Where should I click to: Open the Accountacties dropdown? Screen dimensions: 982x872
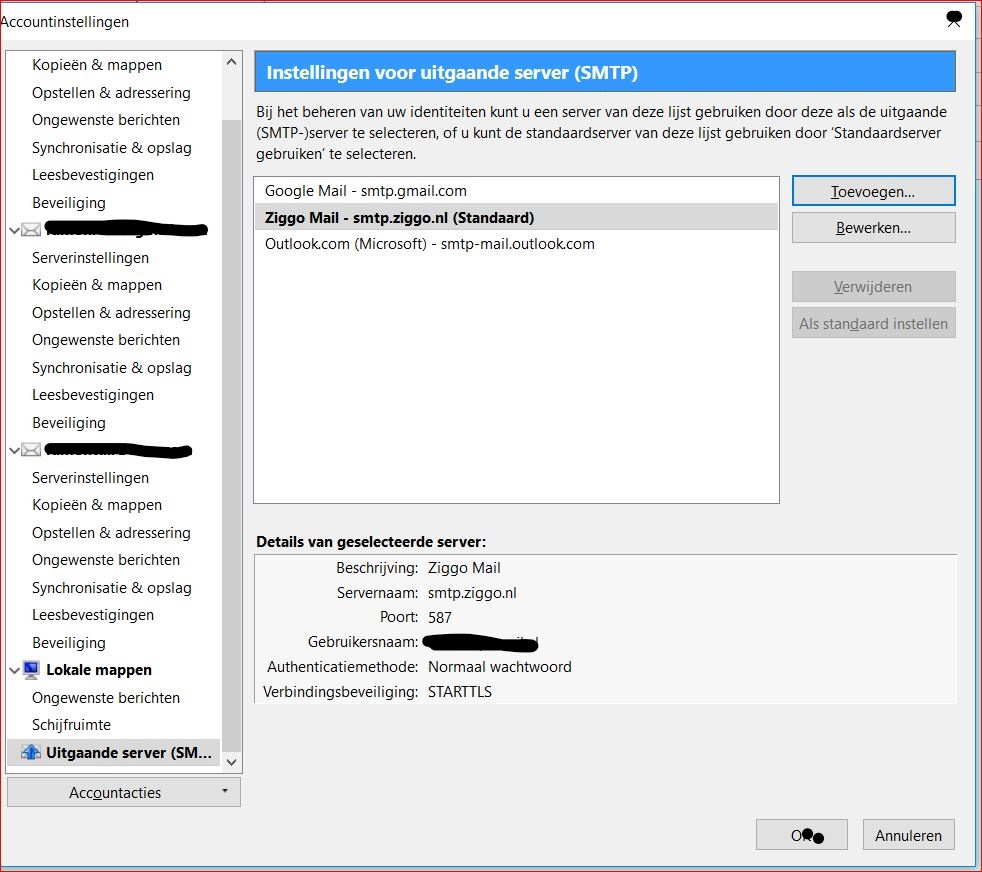click(x=123, y=792)
